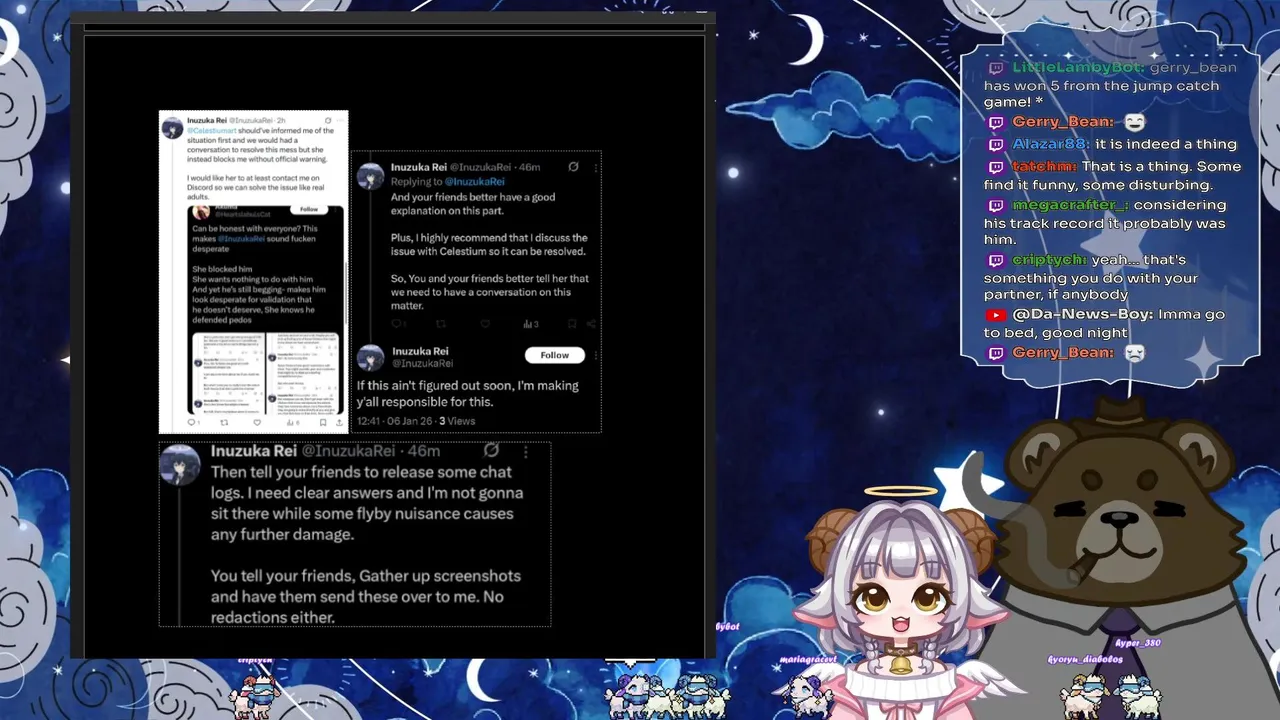The width and height of the screenshot is (1280, 720).
Task: Click the Follow button beside Inuzuka Rei's tweet
Action: [554, 355]
